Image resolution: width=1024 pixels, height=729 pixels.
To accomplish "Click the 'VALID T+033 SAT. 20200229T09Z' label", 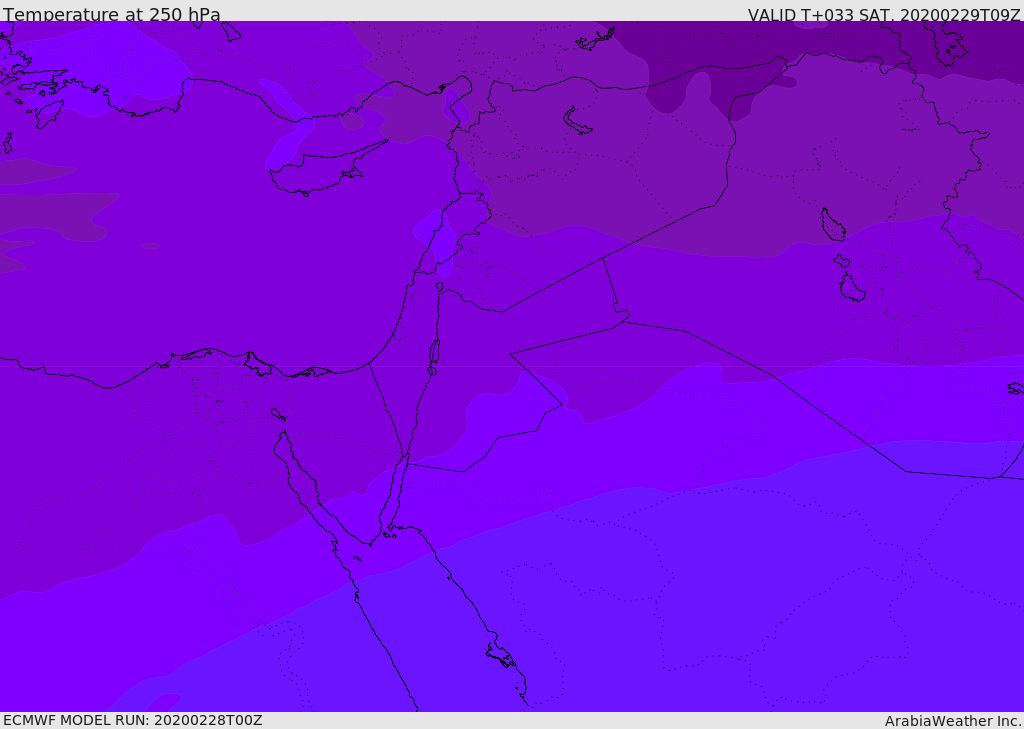I will (x=884, y=14).
